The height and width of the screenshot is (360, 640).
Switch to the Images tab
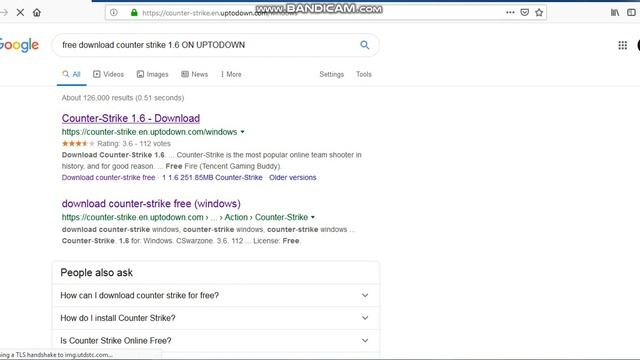click(x=152, y=74)
